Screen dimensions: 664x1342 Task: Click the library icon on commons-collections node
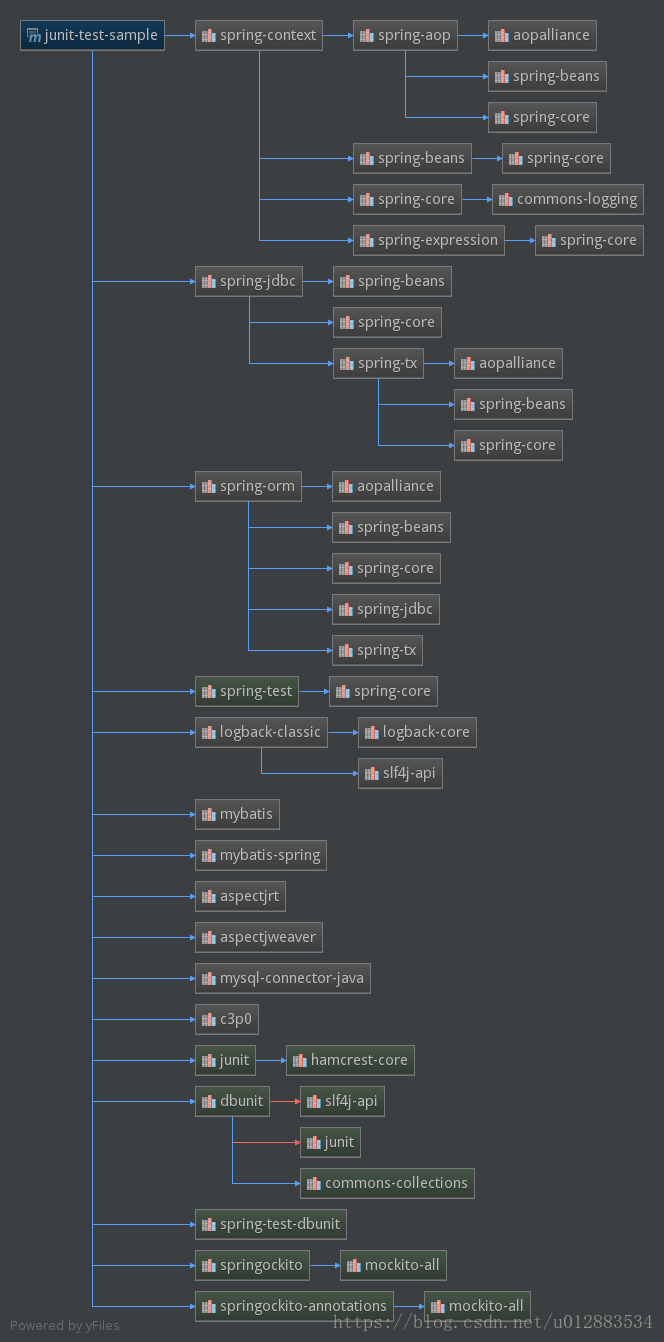point(313,1184)
